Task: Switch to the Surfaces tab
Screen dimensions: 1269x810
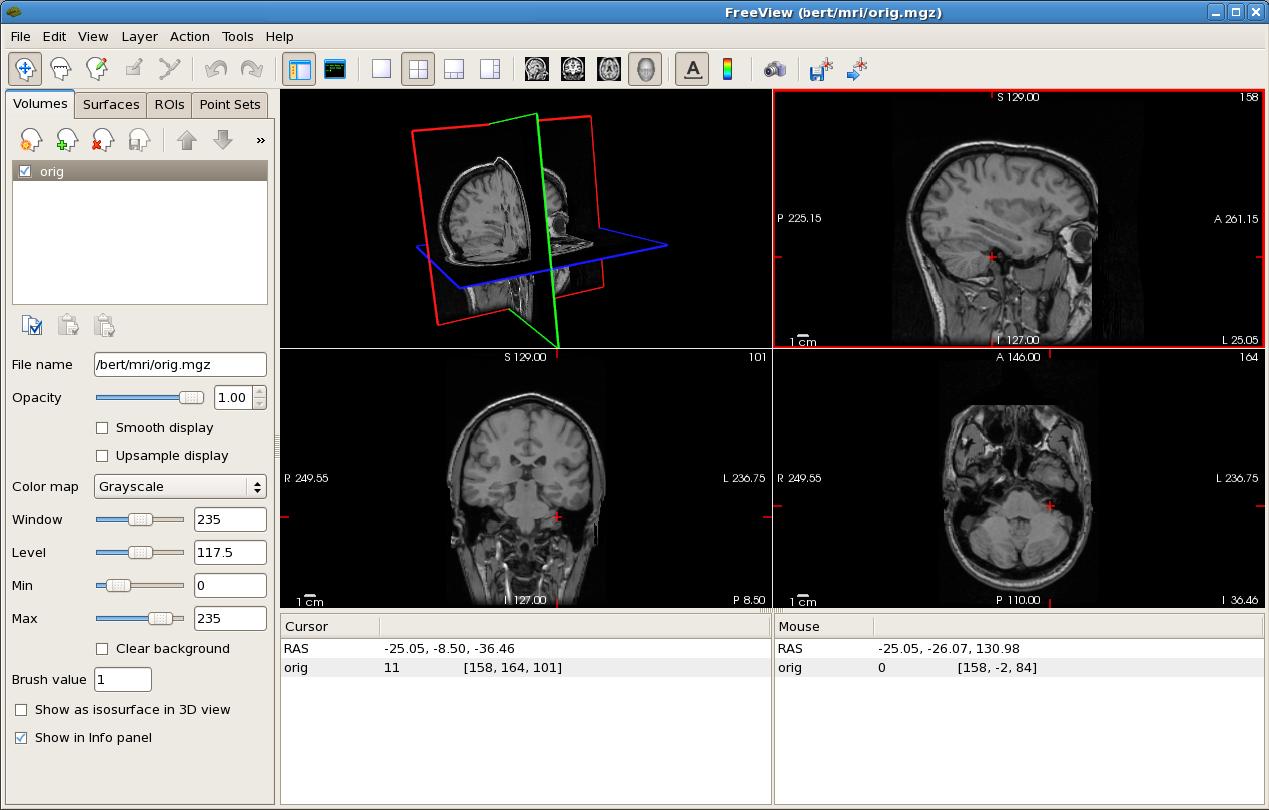Action: [111, 104]
